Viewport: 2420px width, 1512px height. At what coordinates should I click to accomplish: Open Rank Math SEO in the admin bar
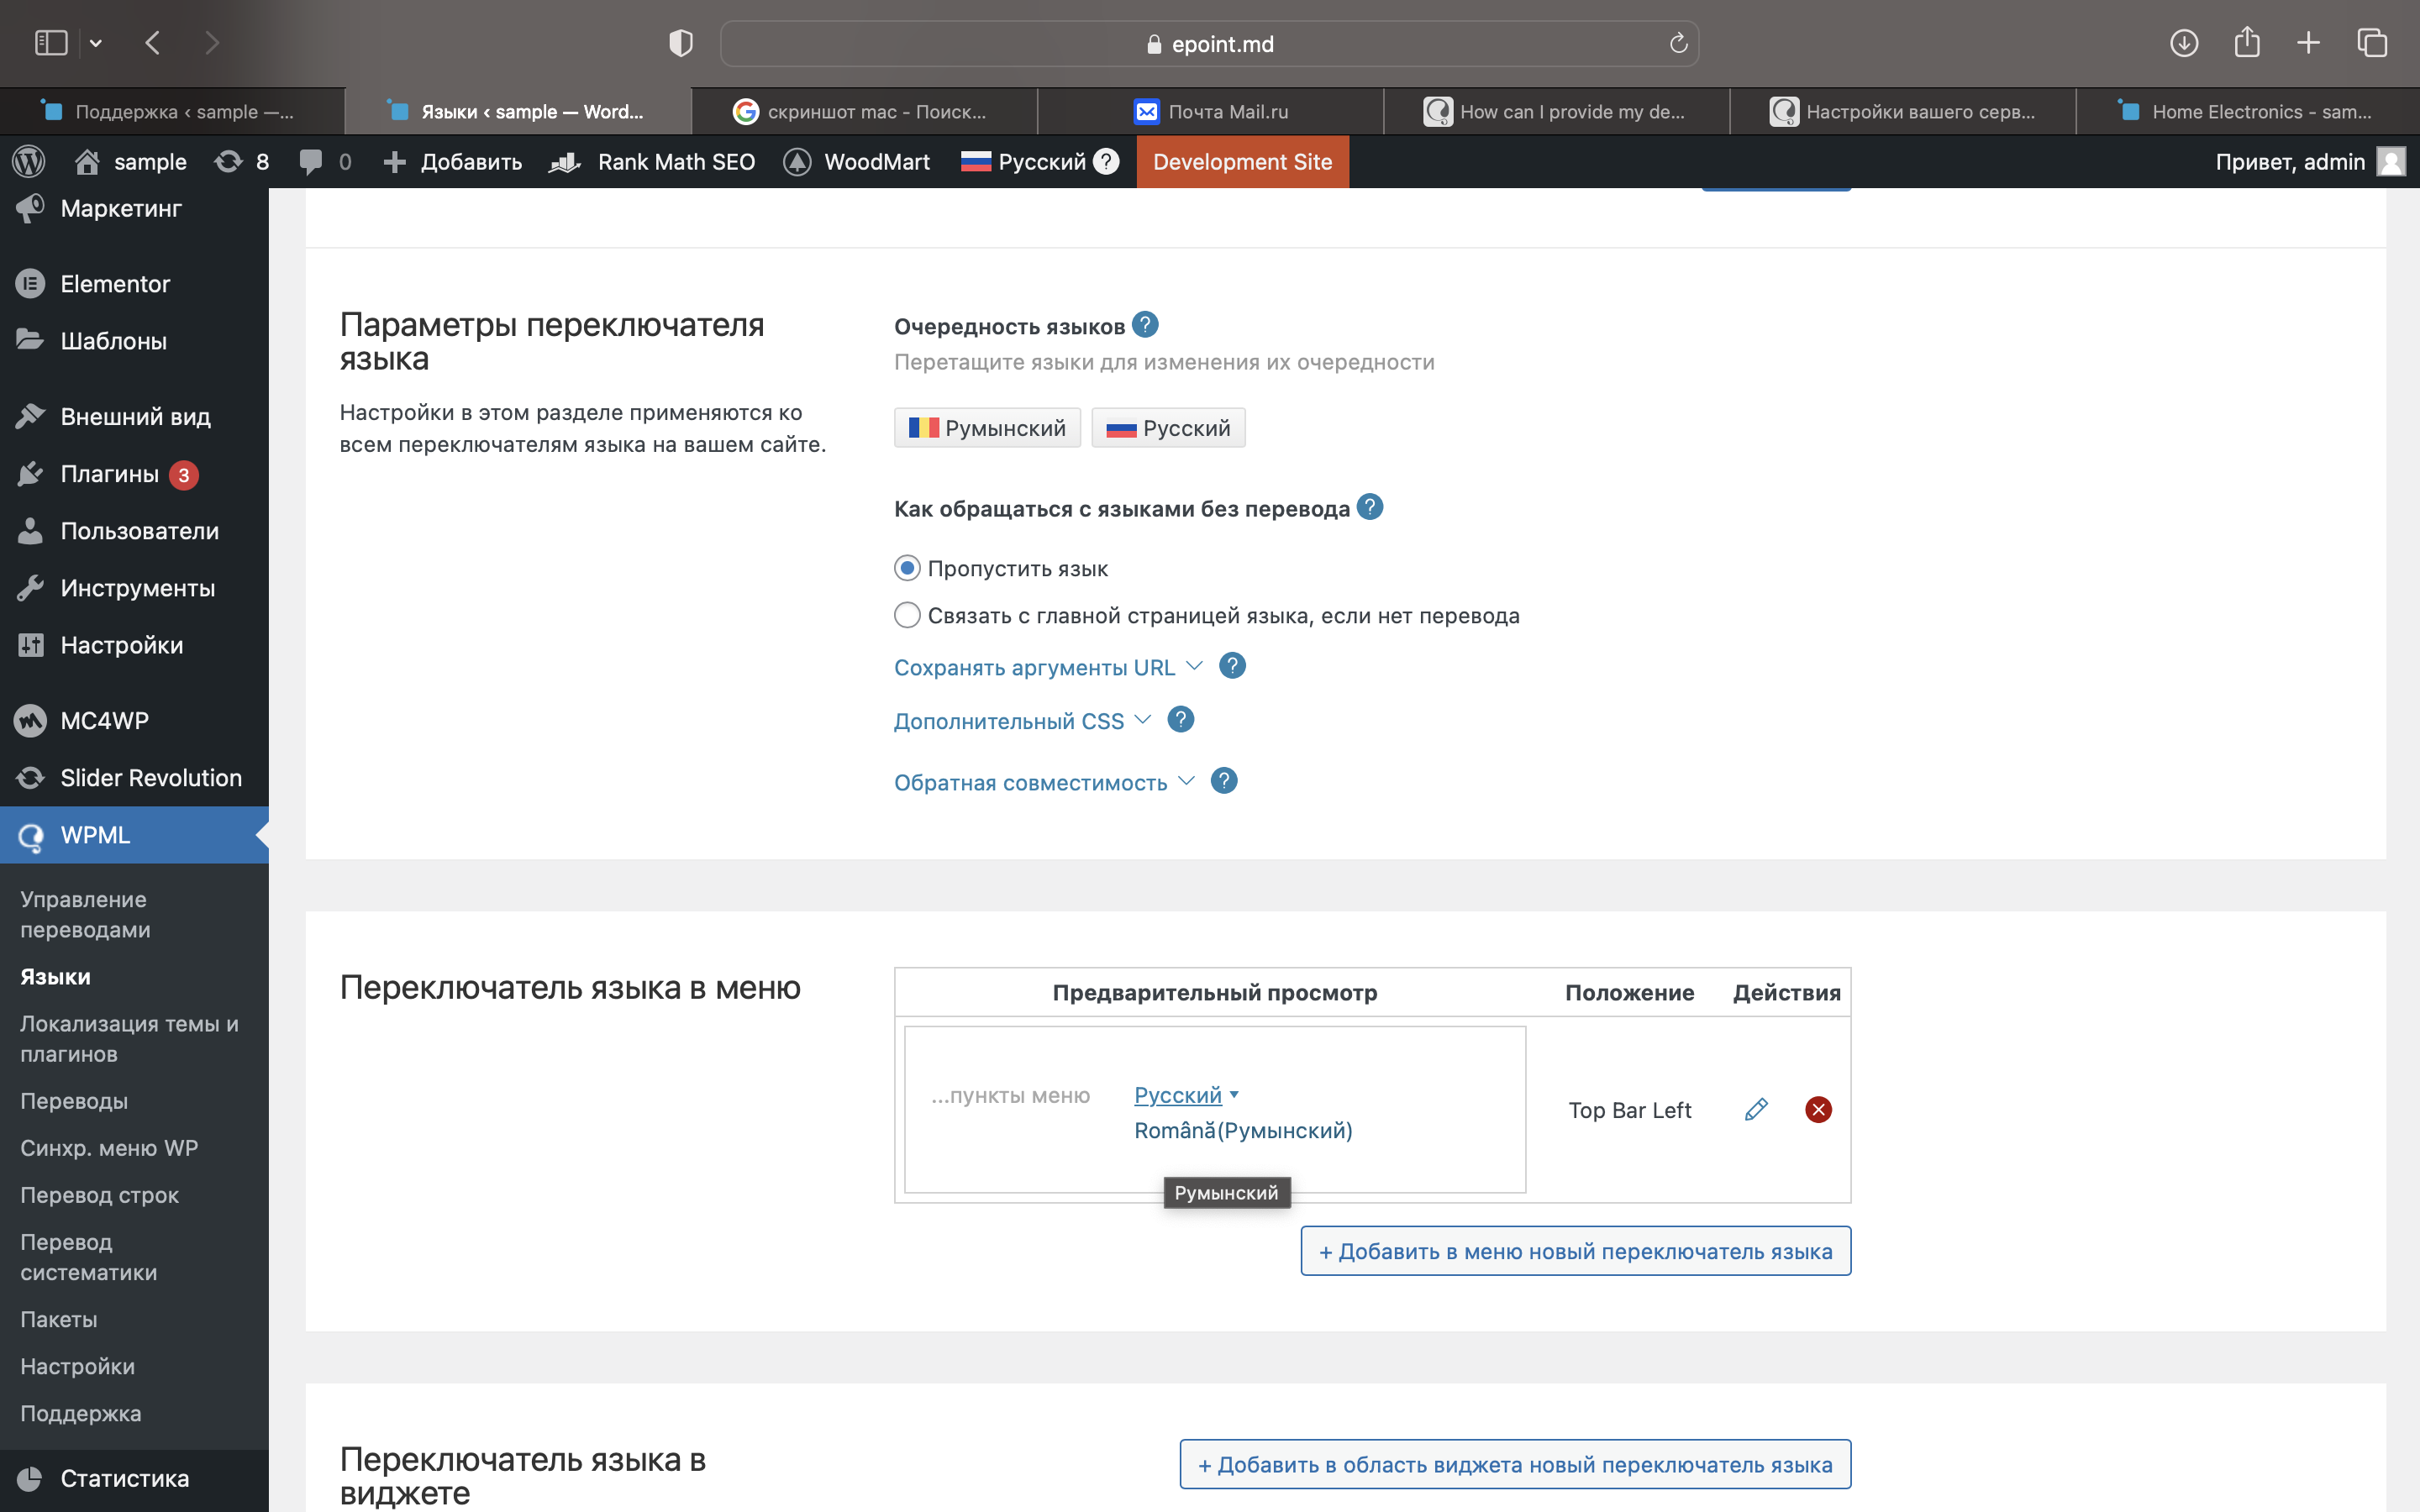(x=652, y=161)
